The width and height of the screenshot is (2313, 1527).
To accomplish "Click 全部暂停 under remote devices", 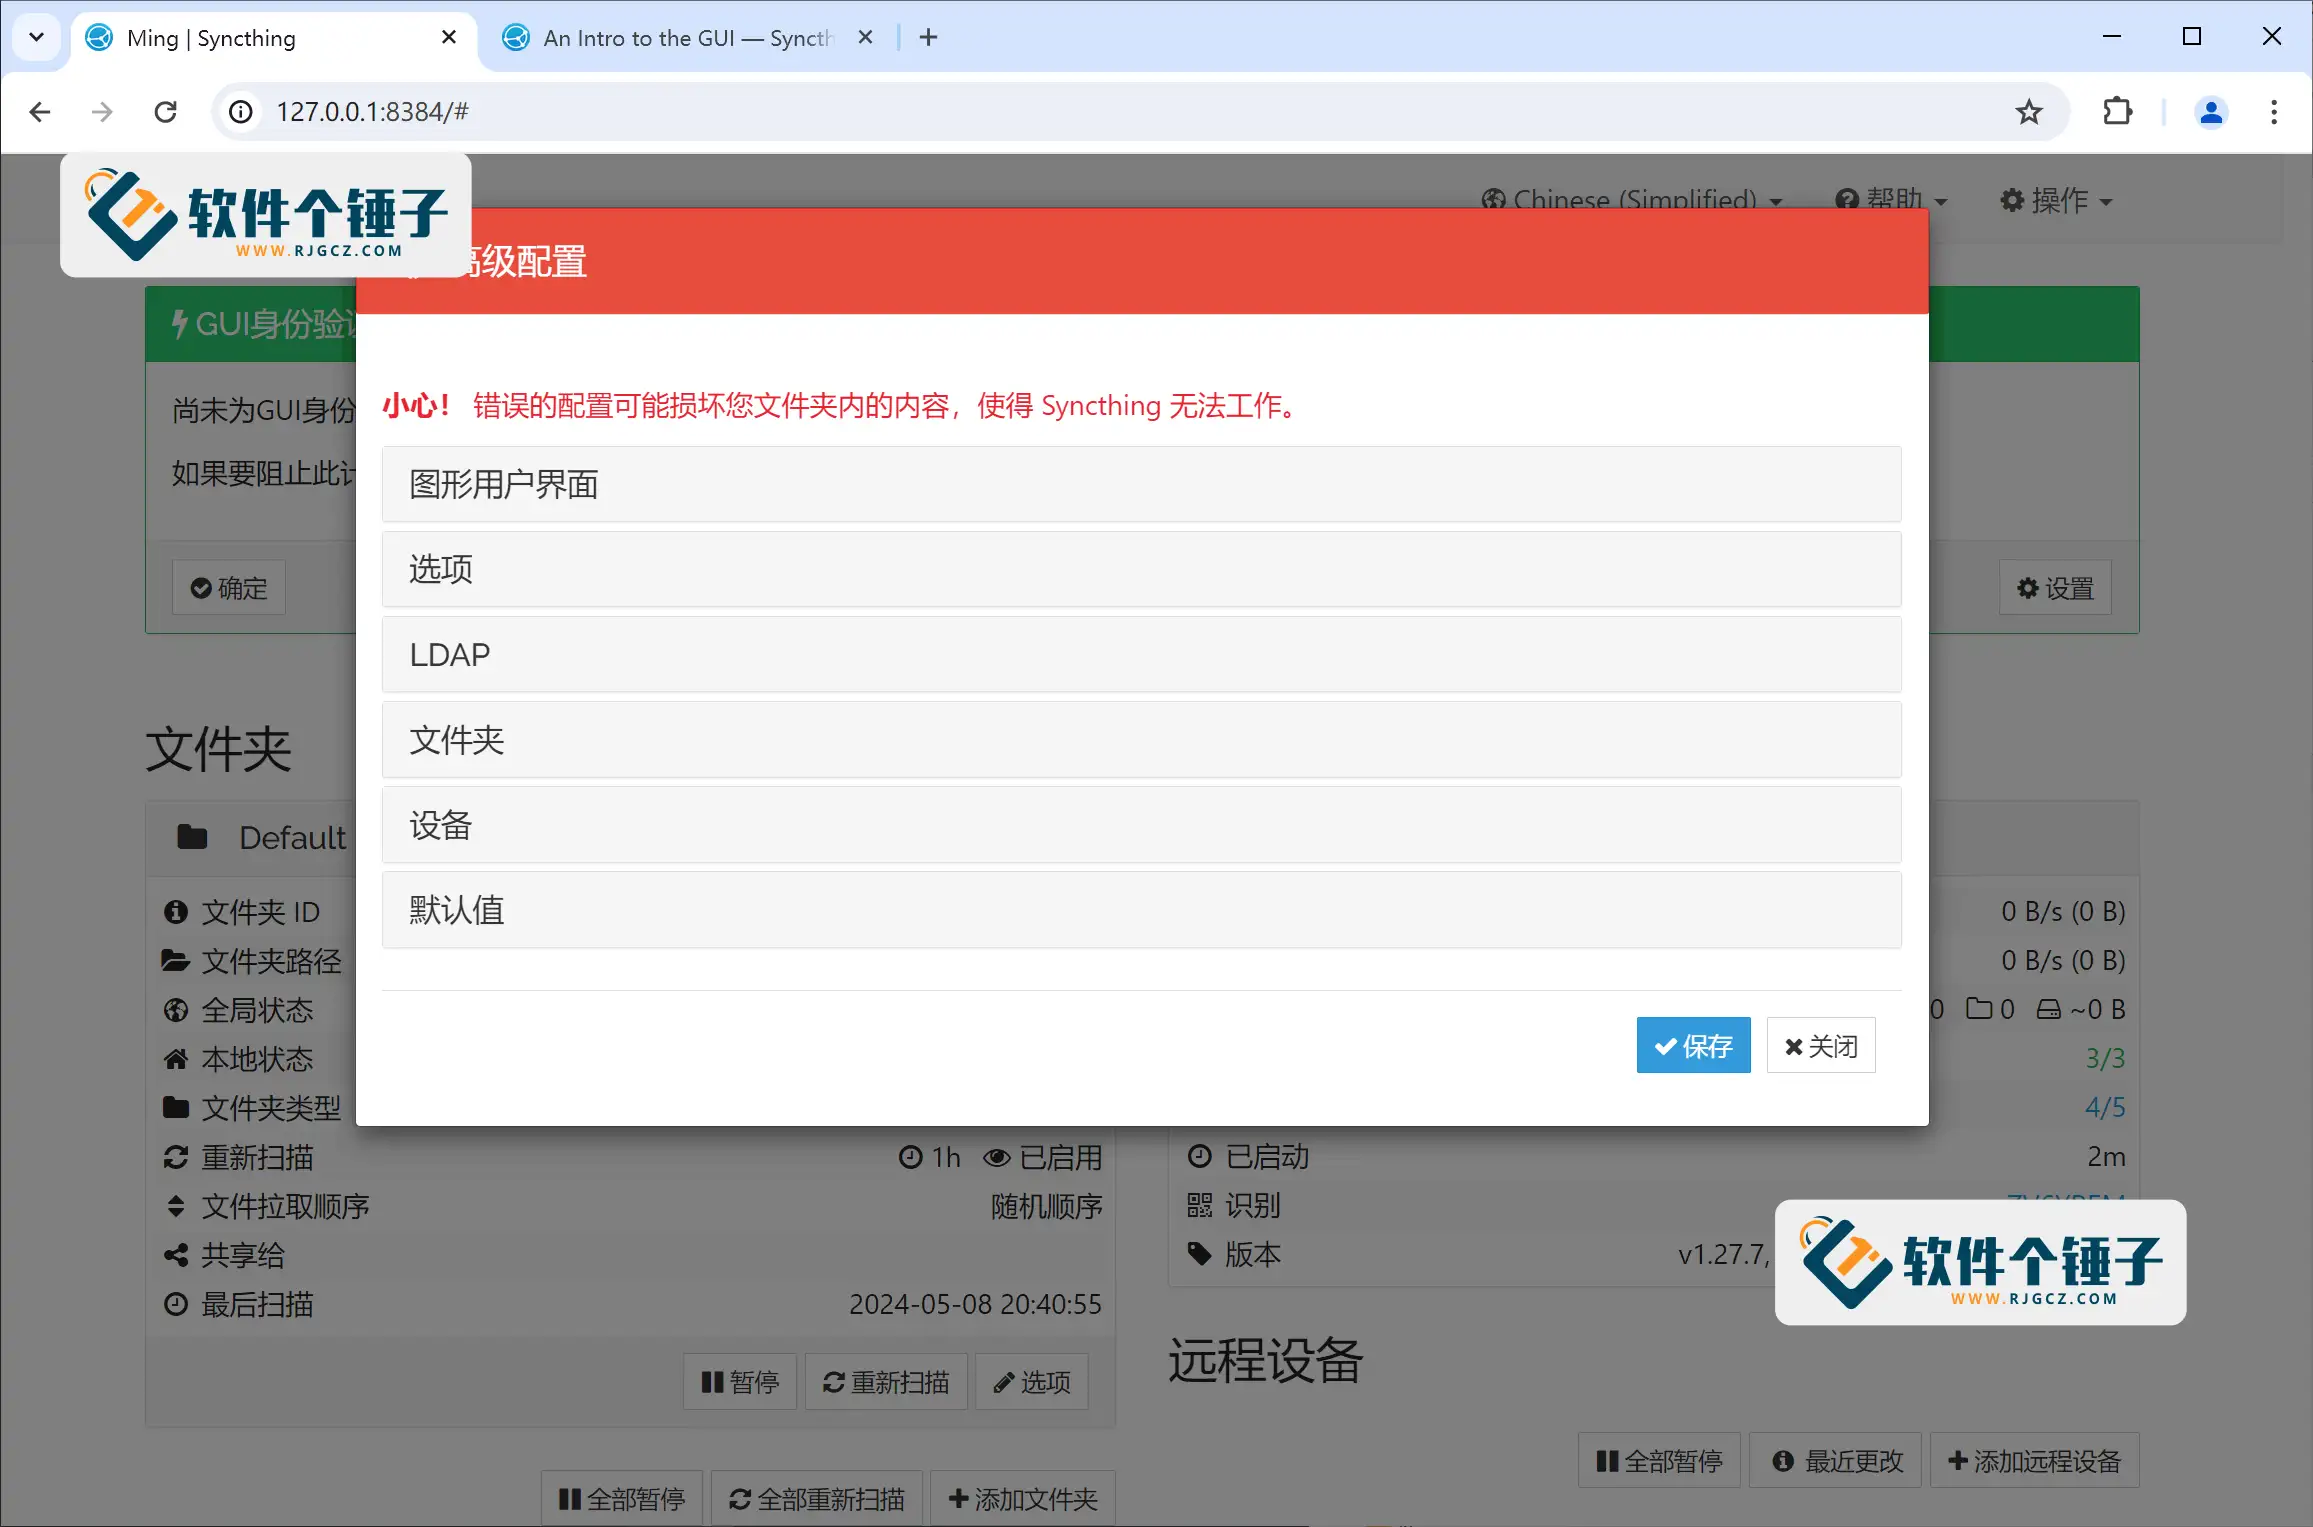I will pyautogui.click(x=1659, y=1460).
